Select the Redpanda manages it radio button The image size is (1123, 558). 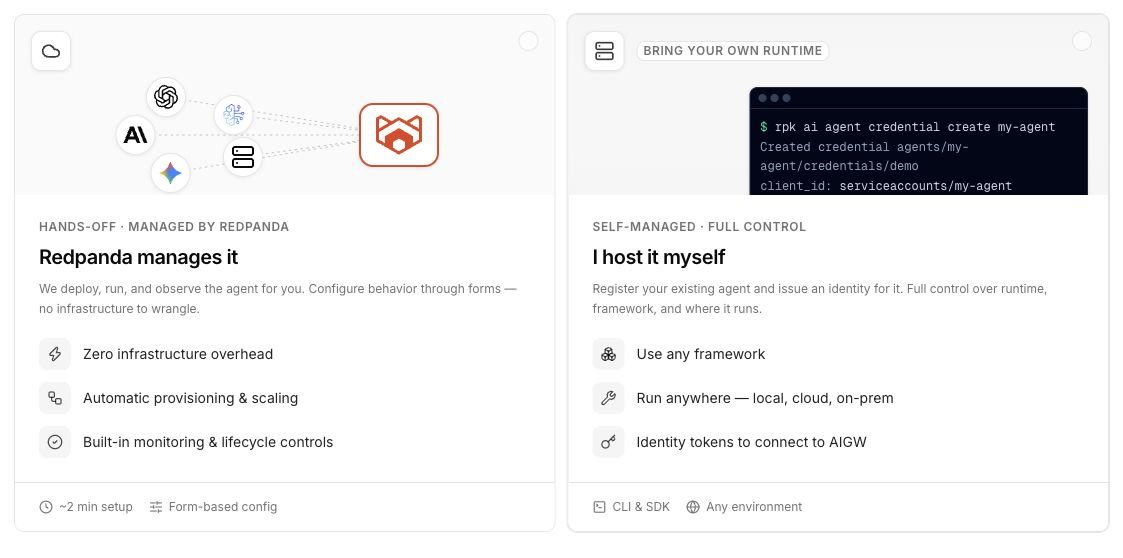(x=529, y=42)
